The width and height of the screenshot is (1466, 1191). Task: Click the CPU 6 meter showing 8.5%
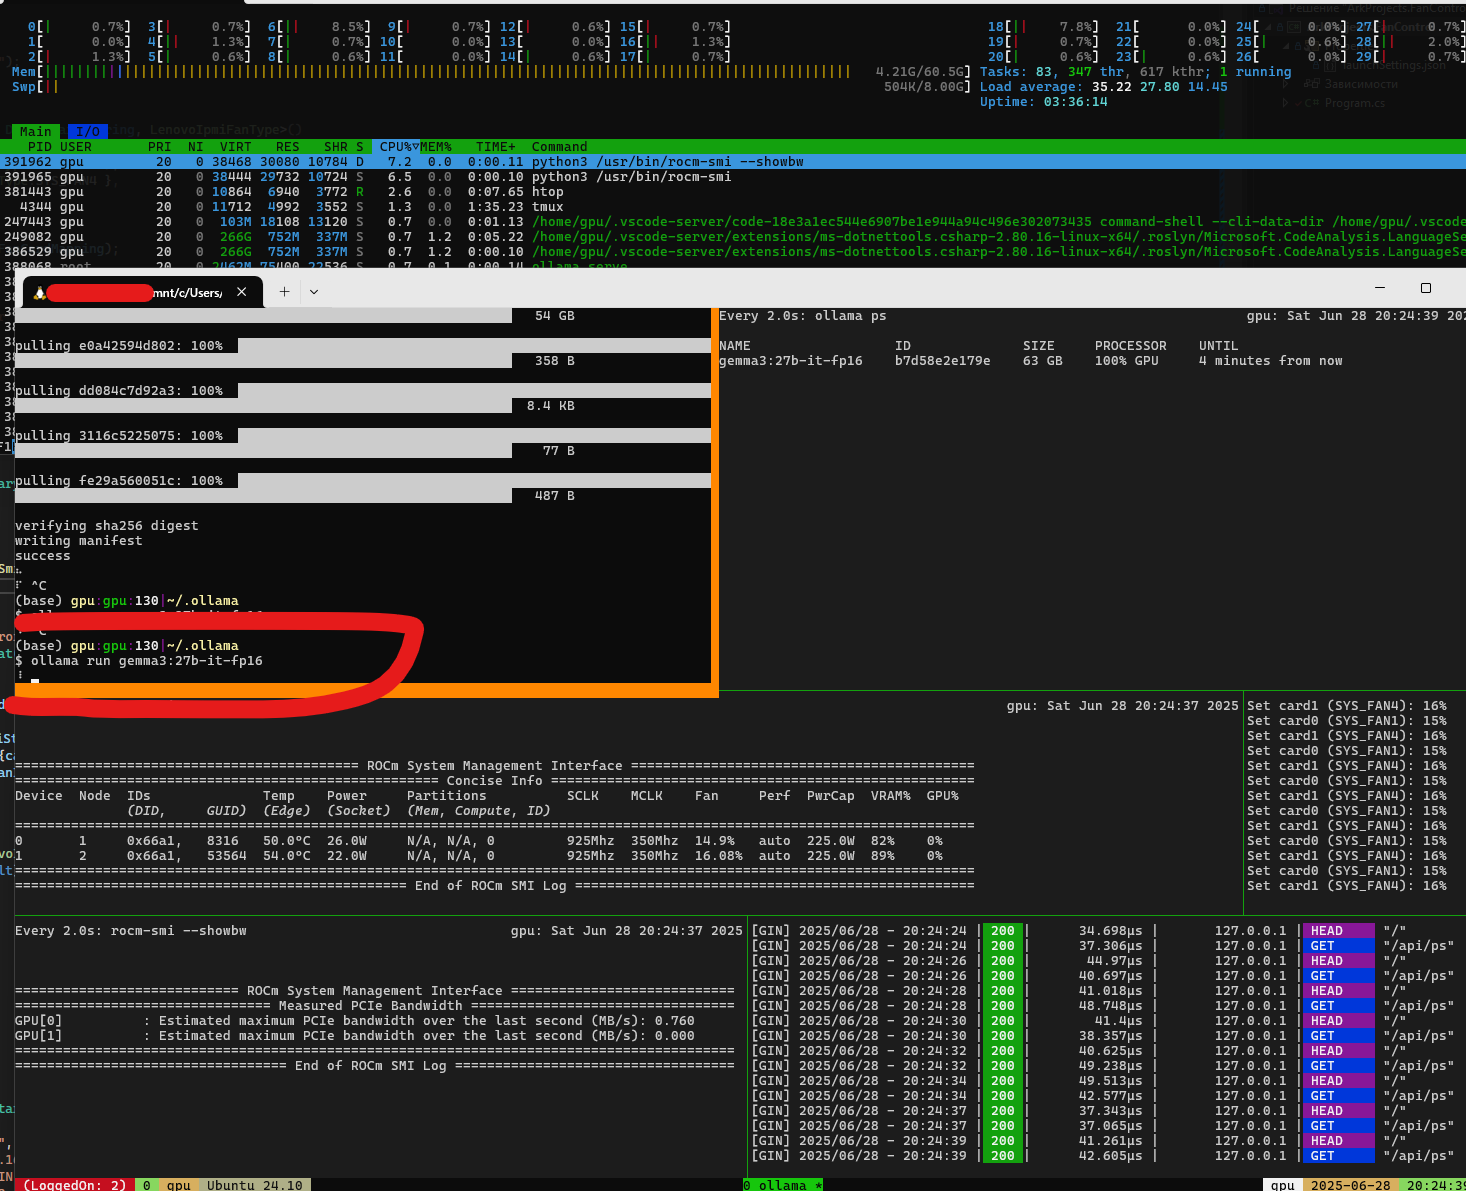(x=319, y=27)
